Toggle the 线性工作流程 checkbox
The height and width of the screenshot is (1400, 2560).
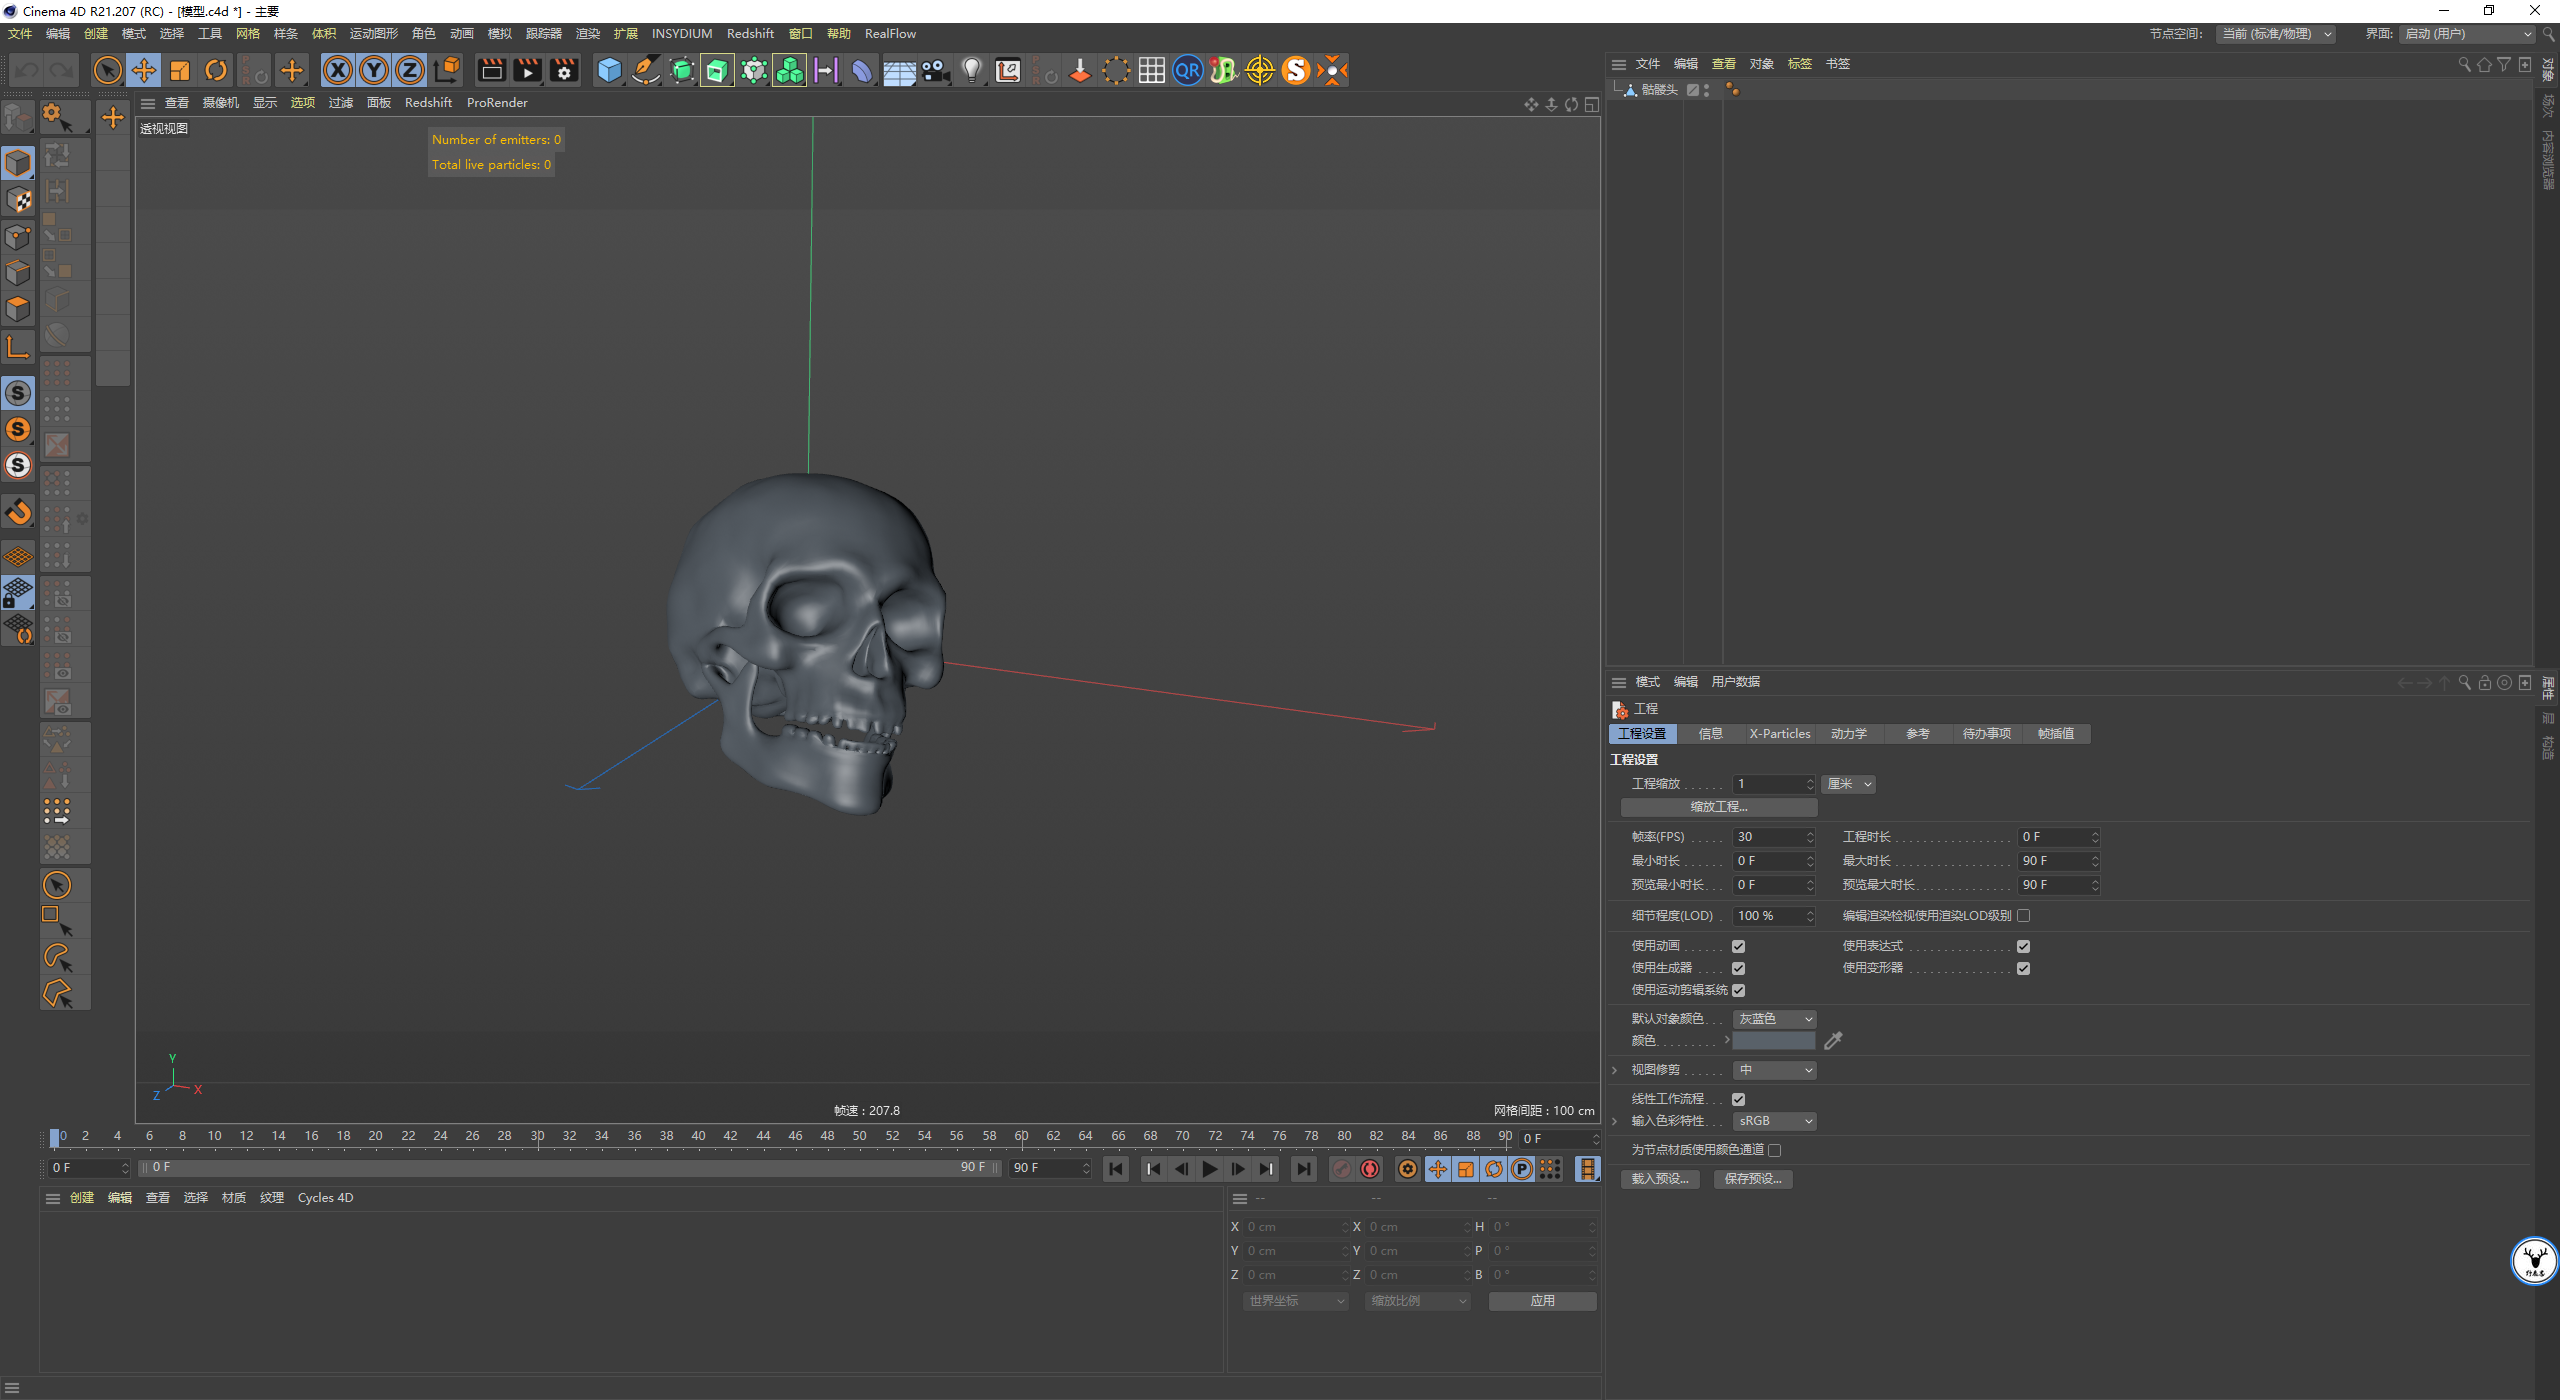click(1738, 1099)
